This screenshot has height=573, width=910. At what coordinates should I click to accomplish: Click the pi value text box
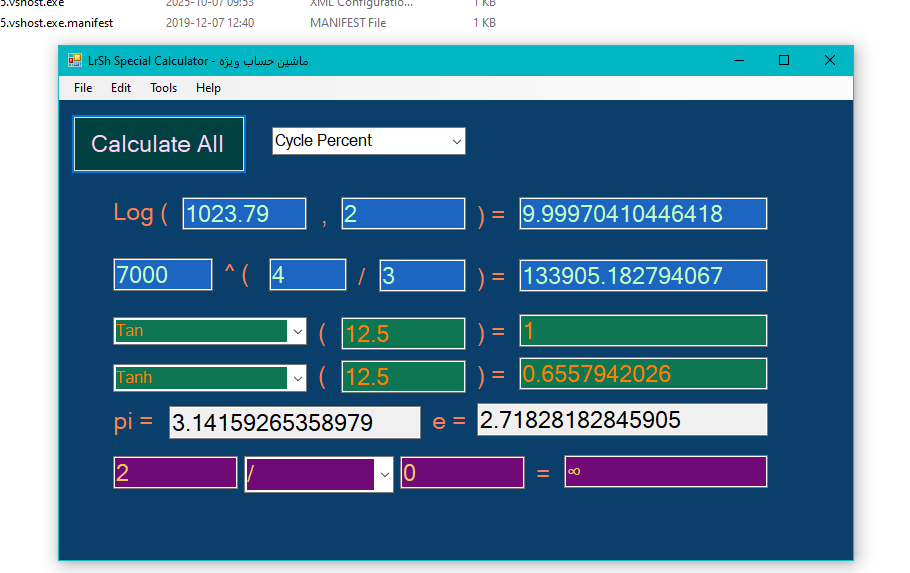(295, 423)
